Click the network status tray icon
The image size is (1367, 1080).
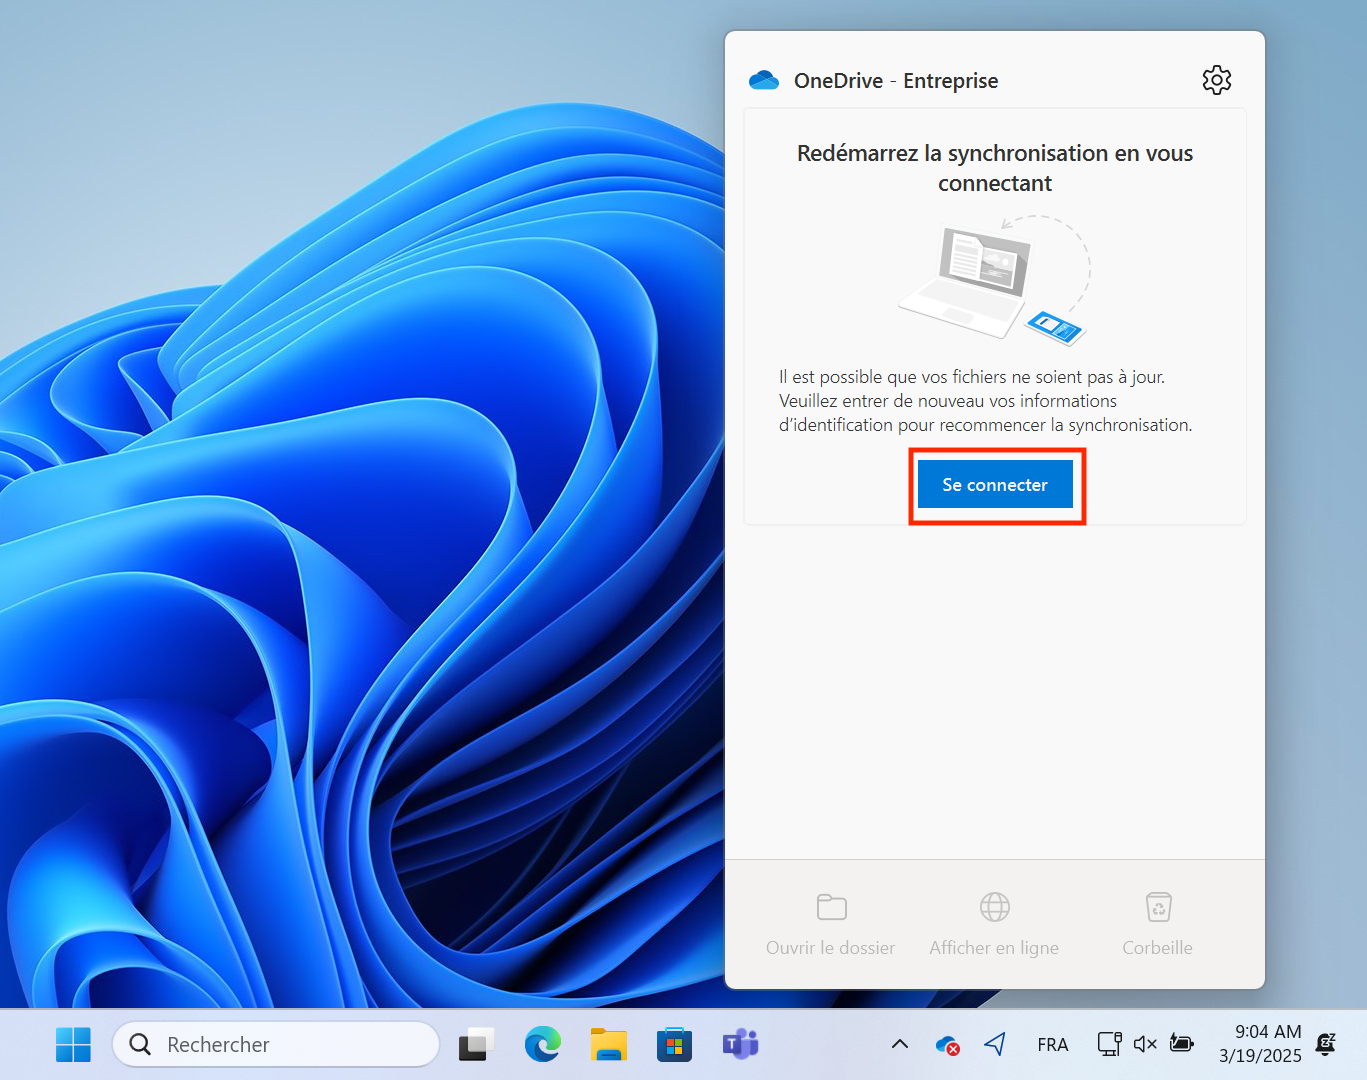1109,1045
